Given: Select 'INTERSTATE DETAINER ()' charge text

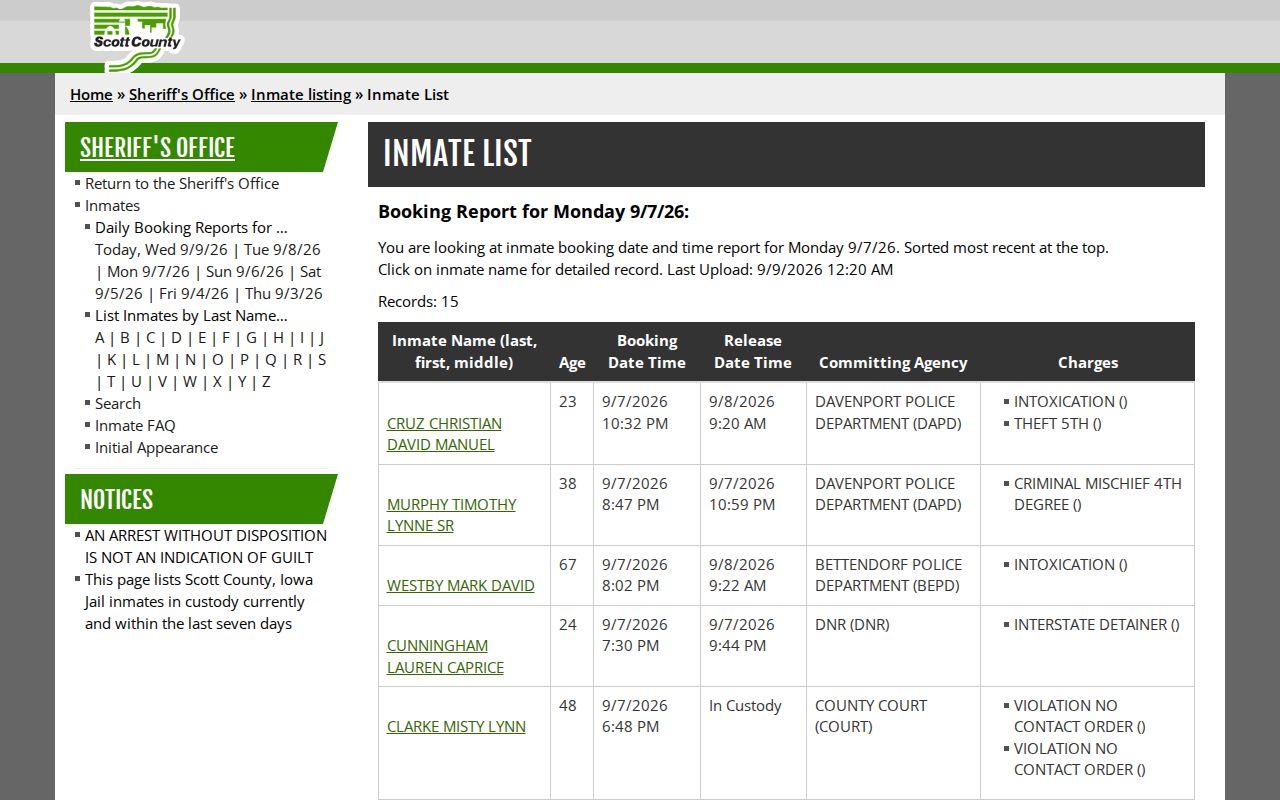Looking at the screenshot, I should (x=1097, y=624).
